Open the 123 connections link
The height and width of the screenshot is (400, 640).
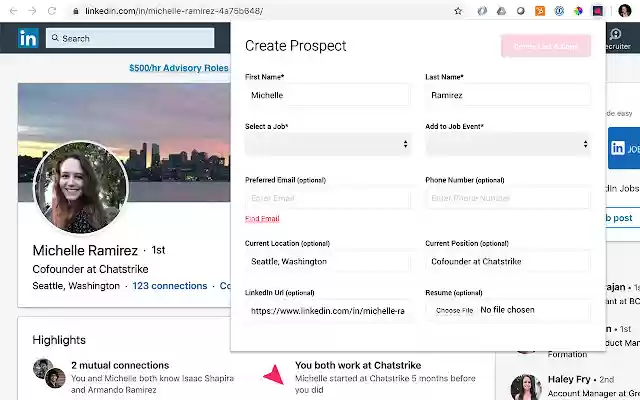(170, 286)
